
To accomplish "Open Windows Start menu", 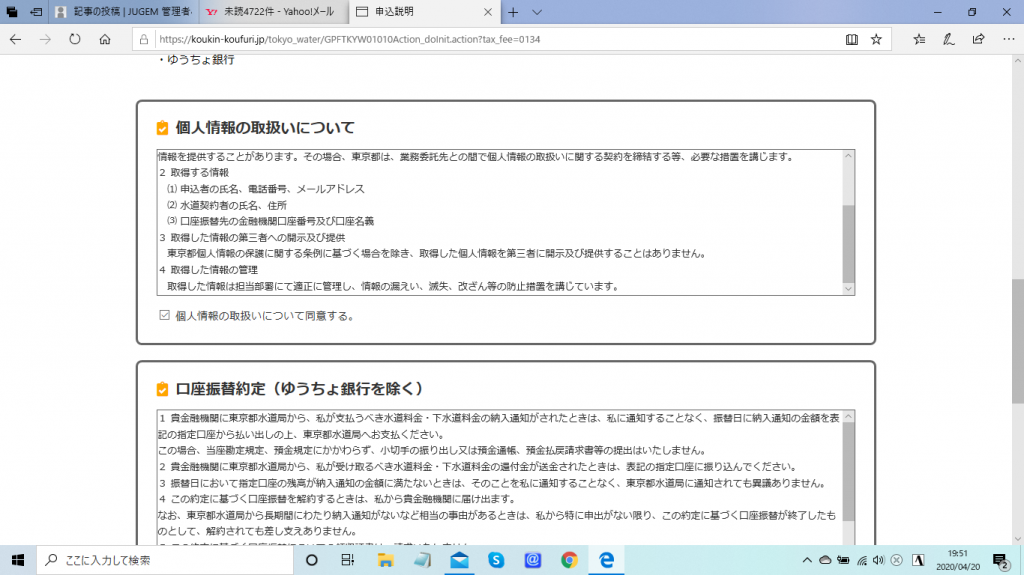I will coord(17,560).
